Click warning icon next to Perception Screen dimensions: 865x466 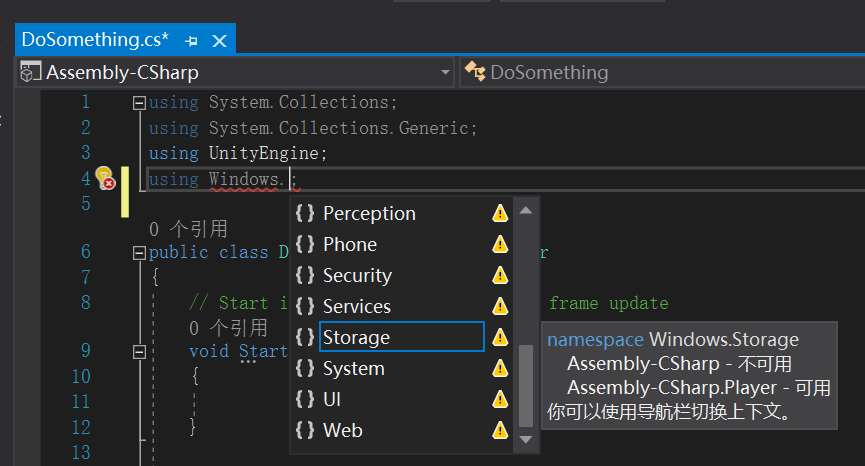coord(500,213)
